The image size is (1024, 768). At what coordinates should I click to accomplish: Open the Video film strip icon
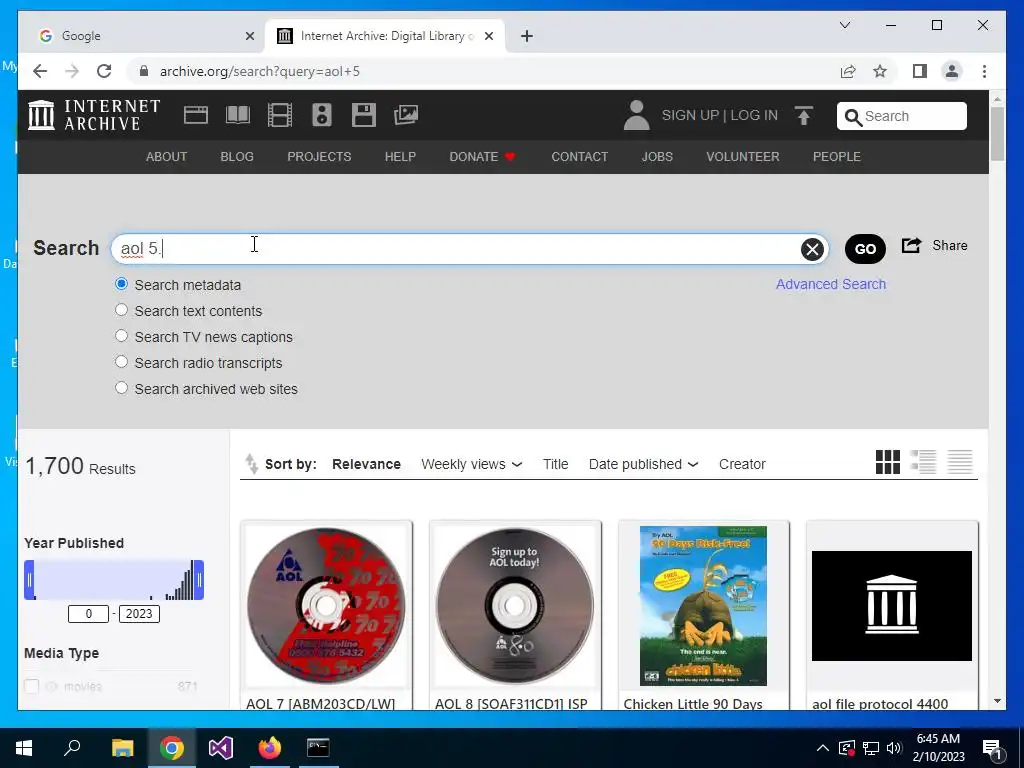click(280, 115)
